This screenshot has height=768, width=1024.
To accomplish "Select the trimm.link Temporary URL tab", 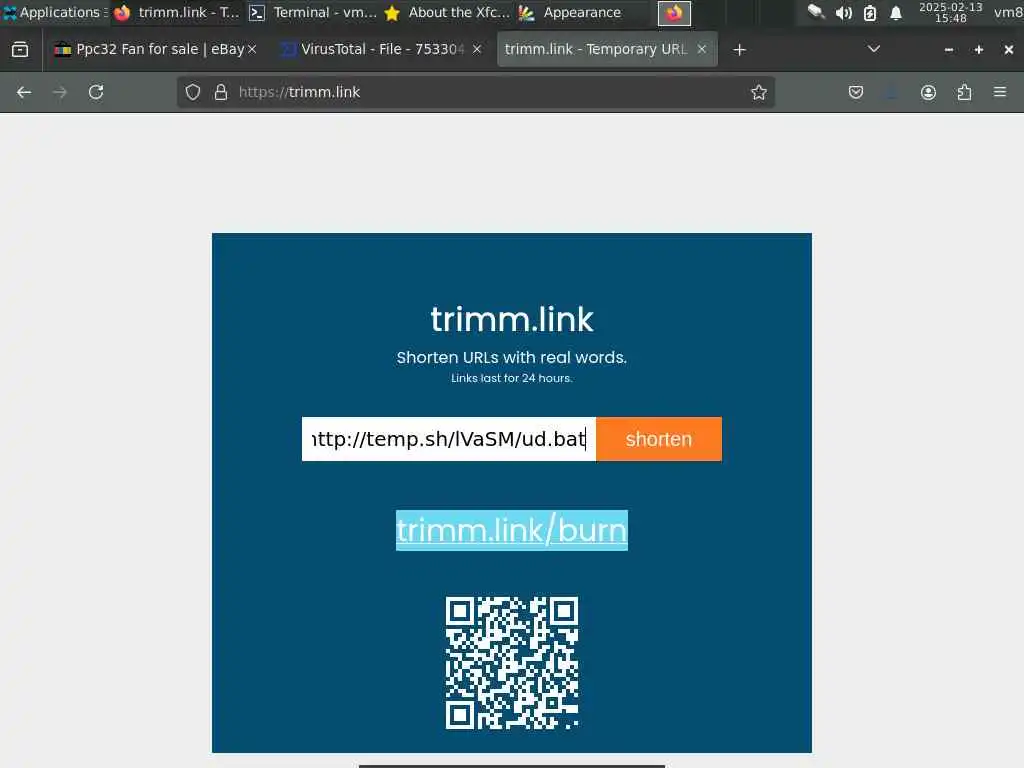I will [x=607, y=50].
